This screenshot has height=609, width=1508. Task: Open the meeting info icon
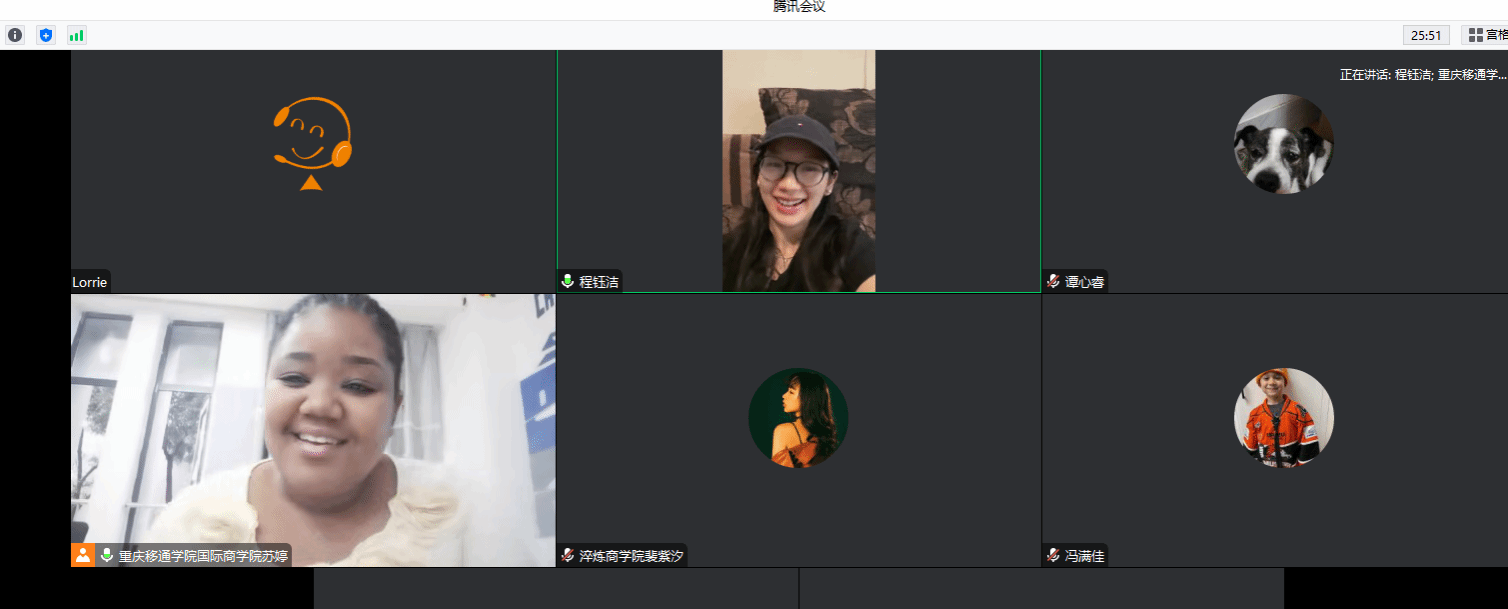pos(15,35)
